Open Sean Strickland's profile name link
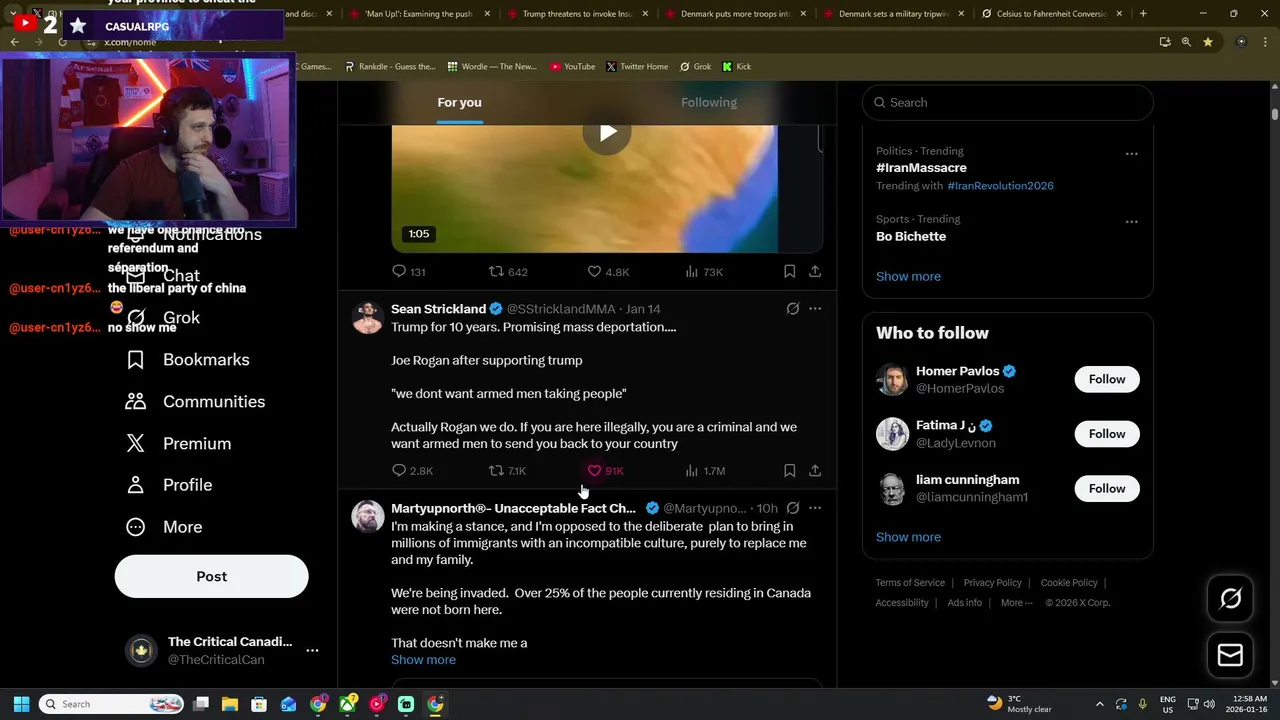The width and height of the screenshot is (1280, 720). tap(438, 309)
